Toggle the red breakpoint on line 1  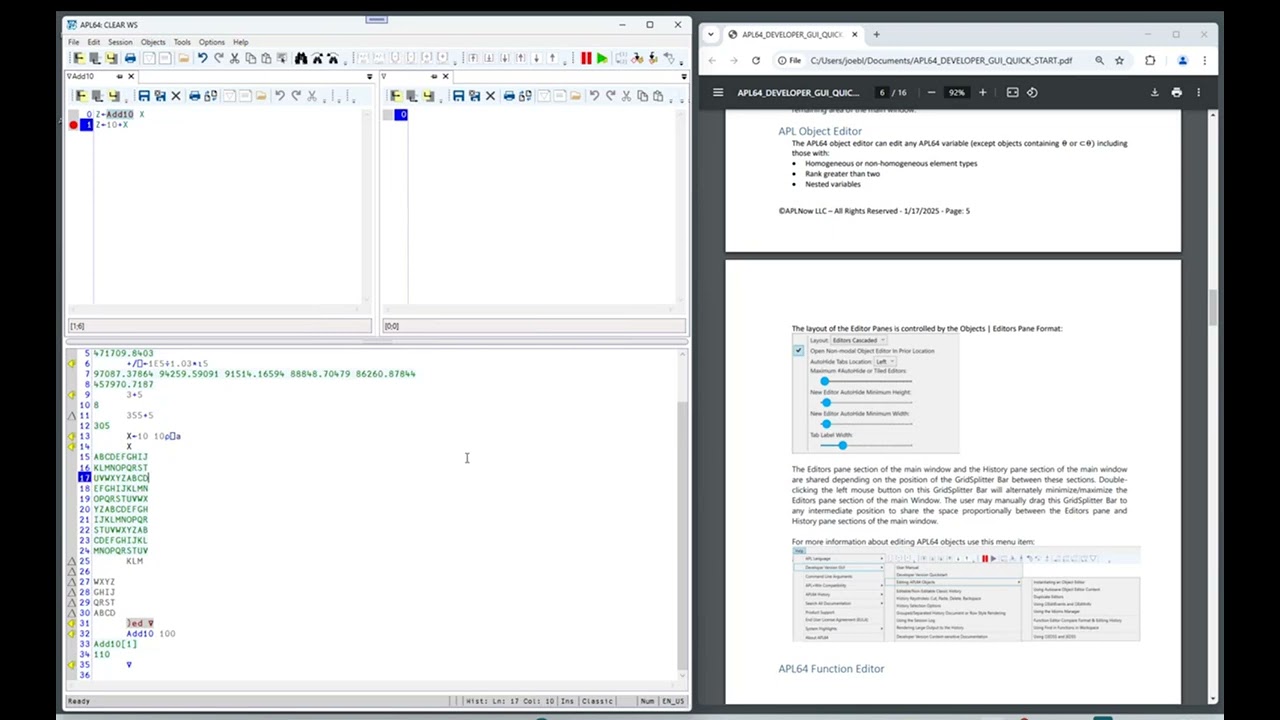73,125
